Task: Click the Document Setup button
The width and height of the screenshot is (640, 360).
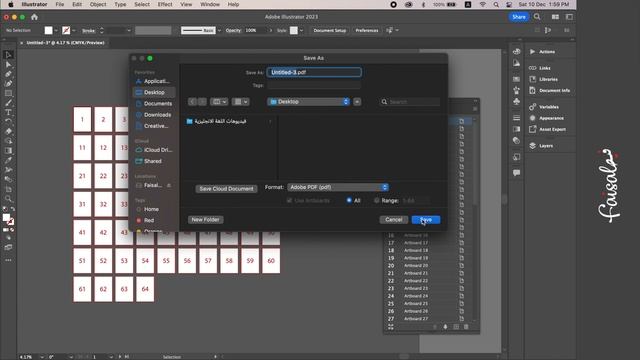Action: point(329,31)
